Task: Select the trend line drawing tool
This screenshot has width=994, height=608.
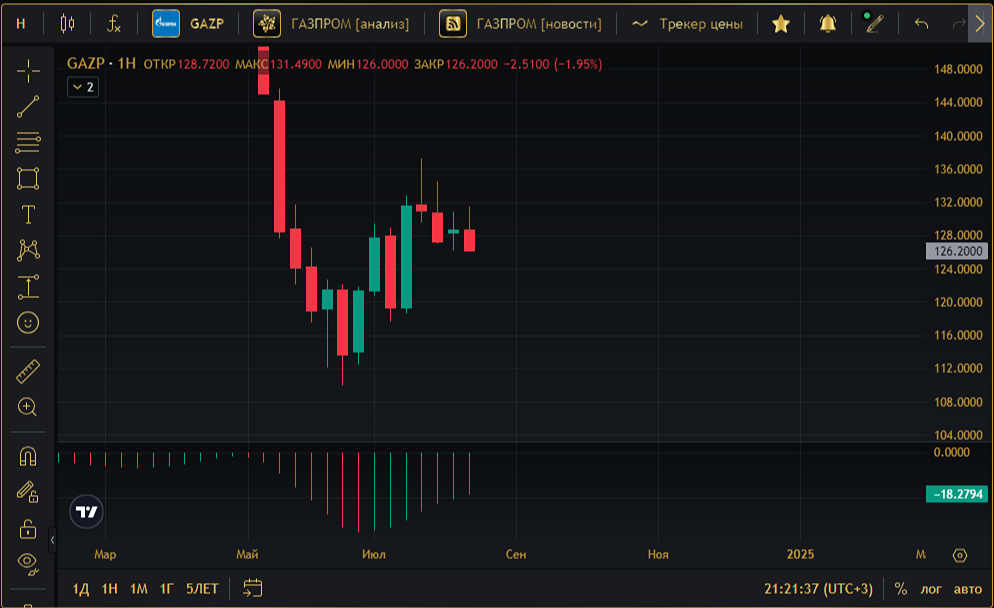Action: point(28,107)
